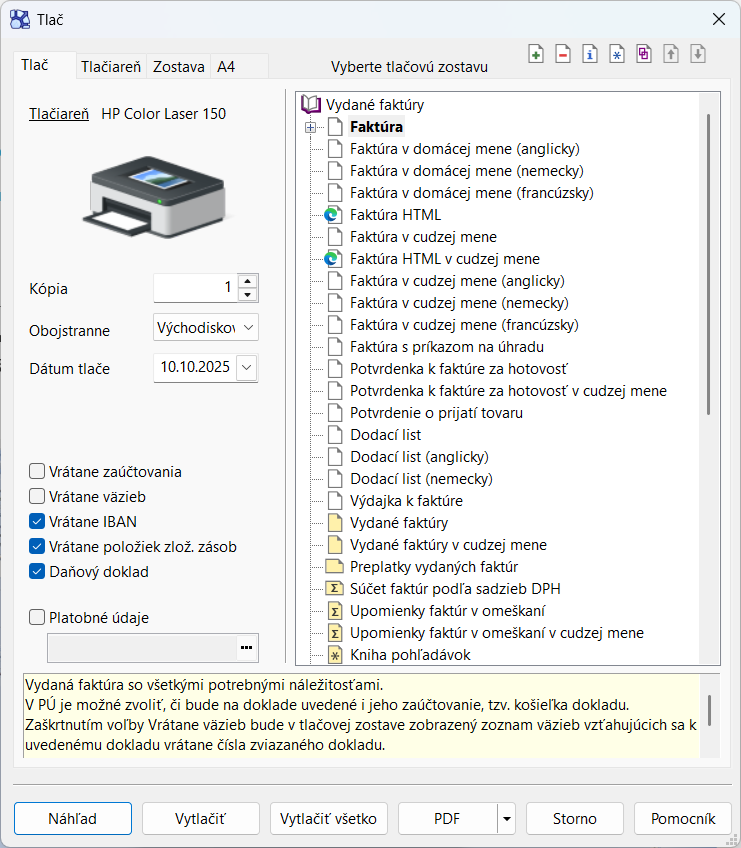This screenshot has height=848, width=741.
Task: Click the Náhľad preview button
Action: (73, 818)
